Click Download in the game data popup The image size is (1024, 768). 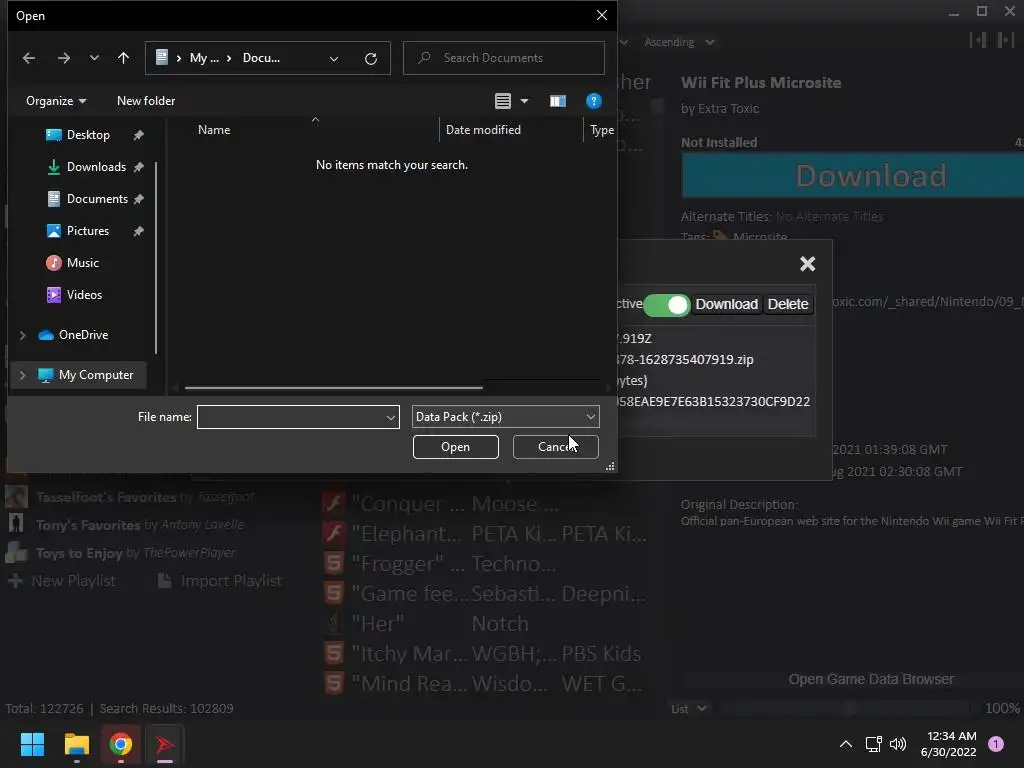(x=726, y=304)
